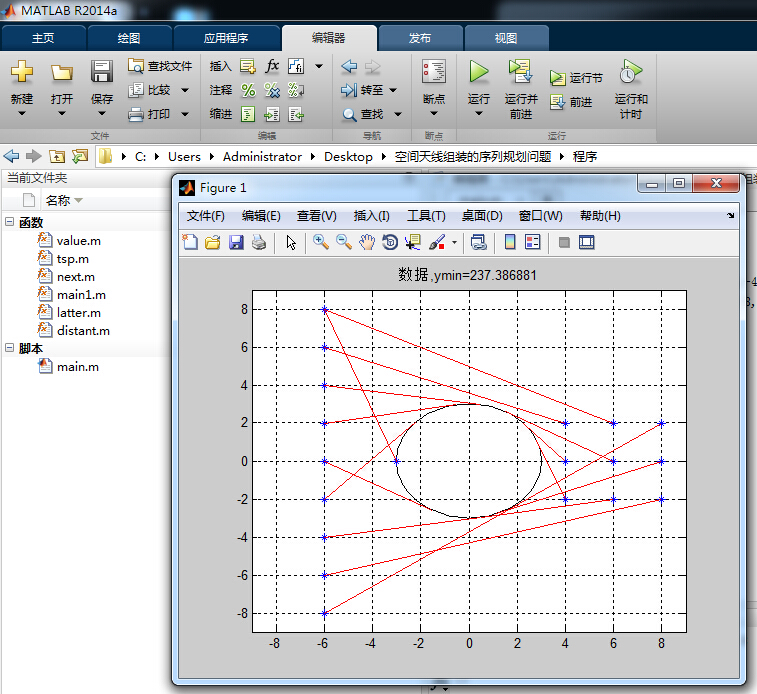This screenshot has height=694, width=757.
Task: Select main.m in the file list
Action: [x=78, y=367]
